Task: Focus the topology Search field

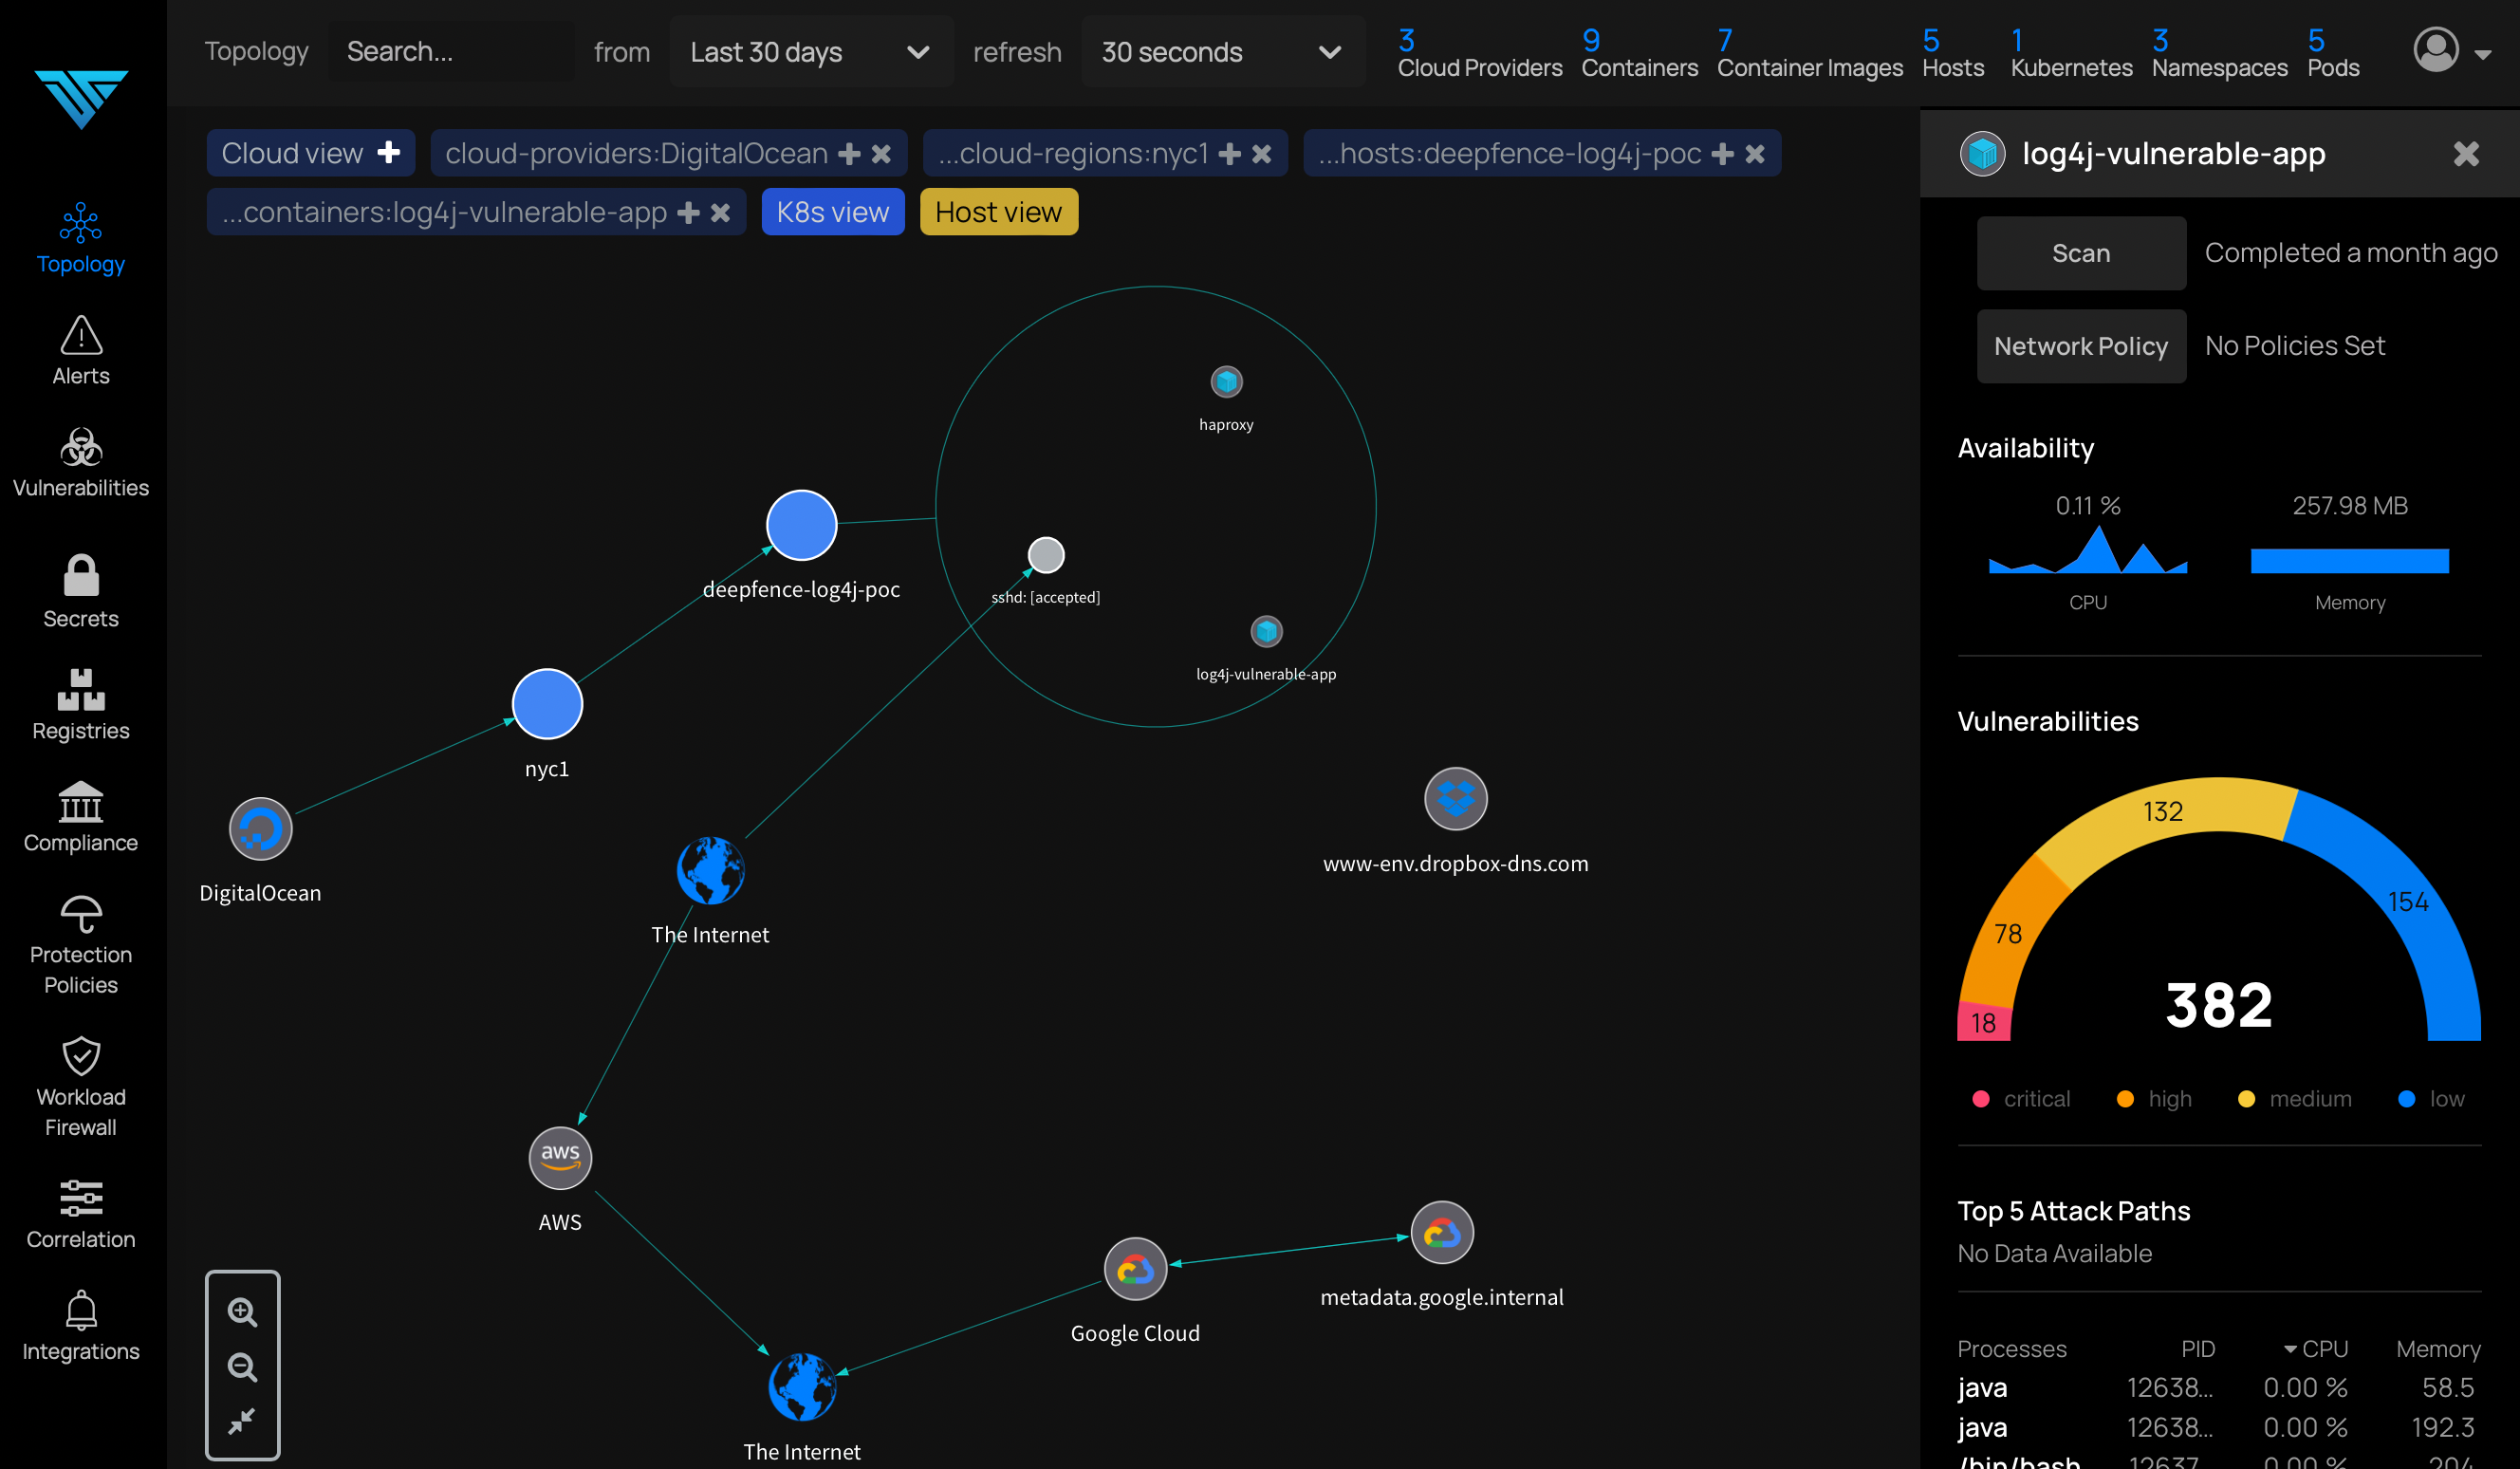Action: click(x=451, y=52)
